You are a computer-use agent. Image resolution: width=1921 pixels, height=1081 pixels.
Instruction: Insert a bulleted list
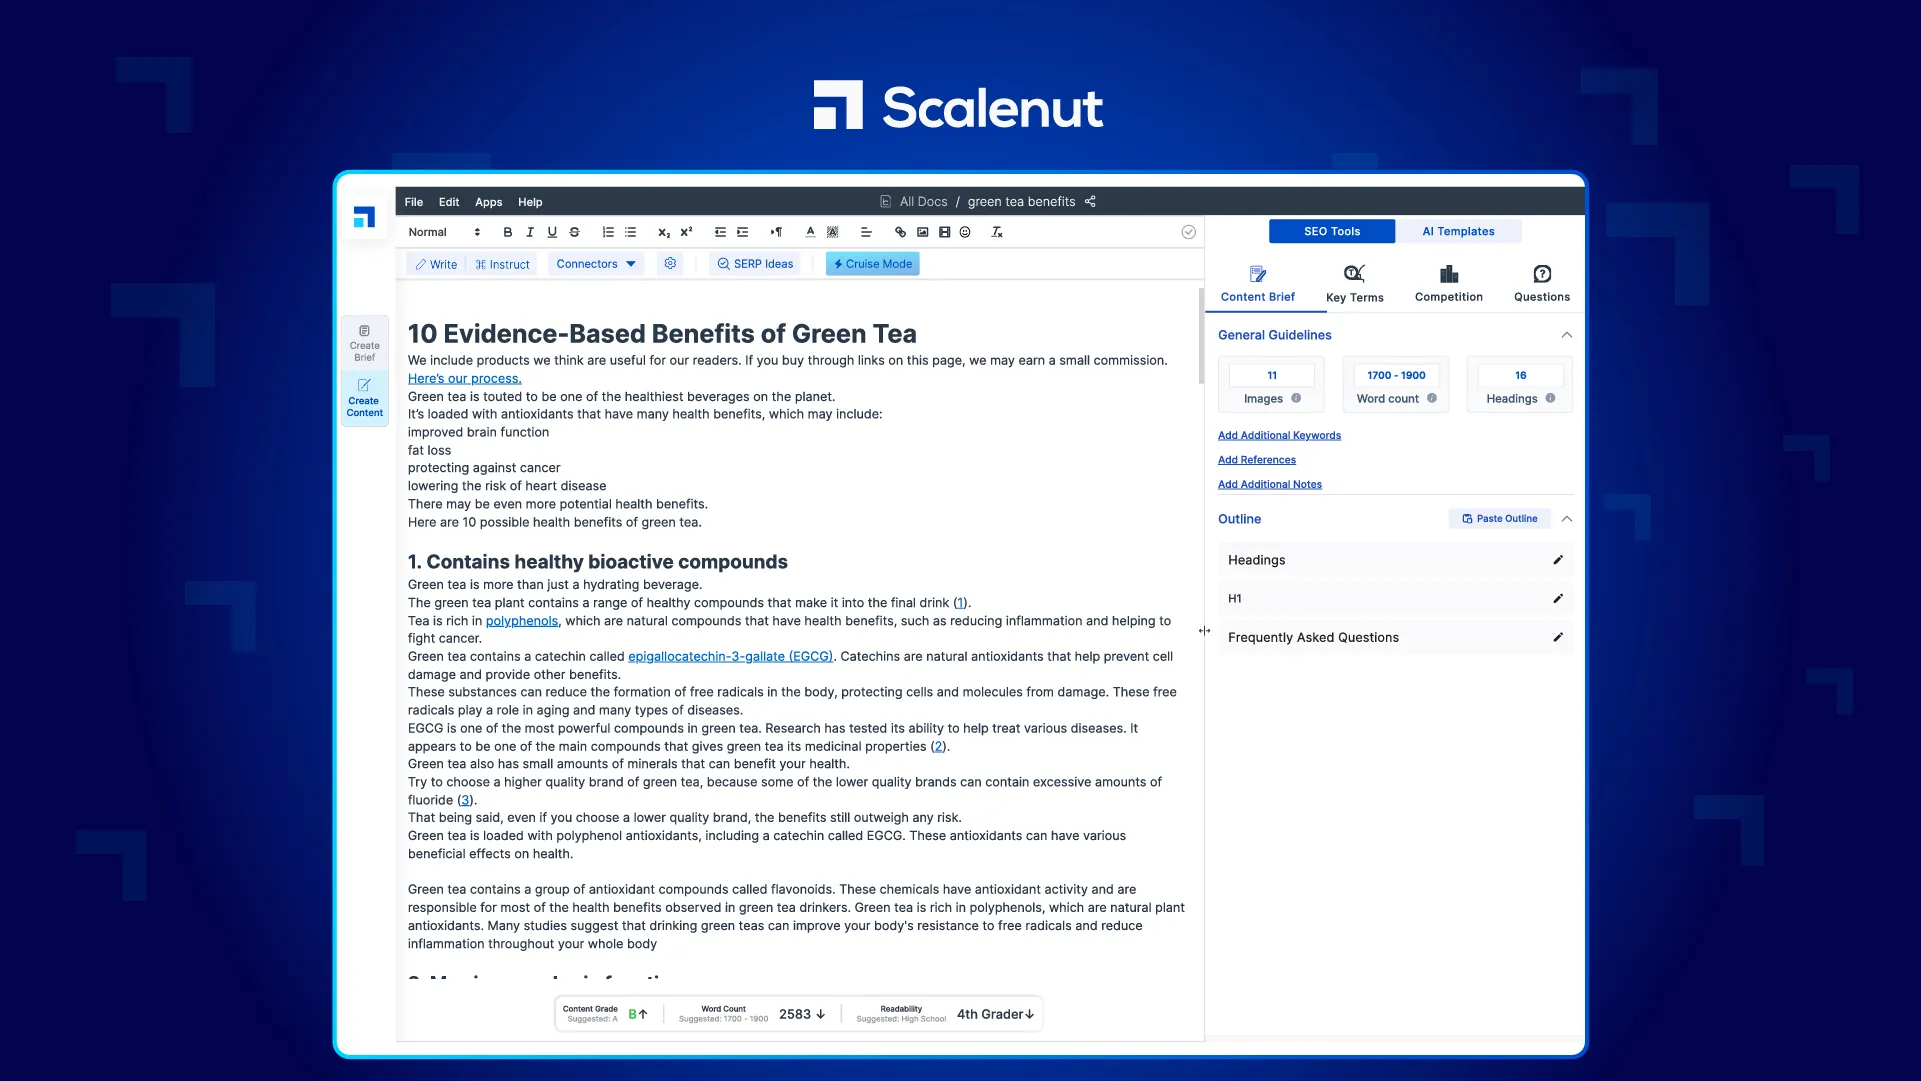(x=630, y=232)
